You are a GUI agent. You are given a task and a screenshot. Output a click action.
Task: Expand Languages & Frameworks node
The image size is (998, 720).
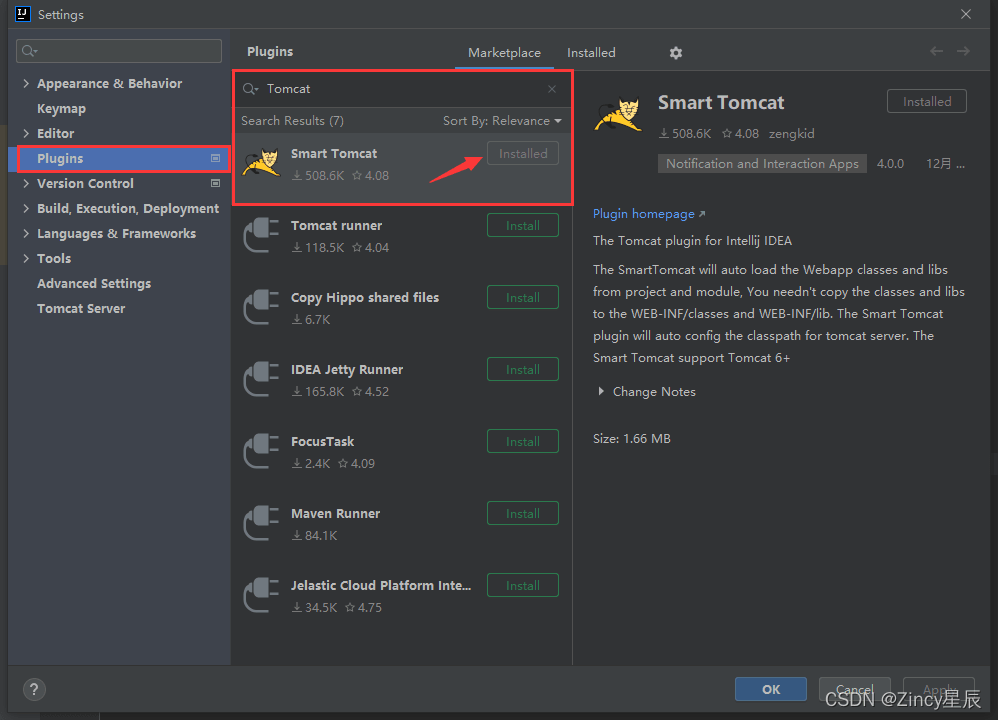coord(26,234)
